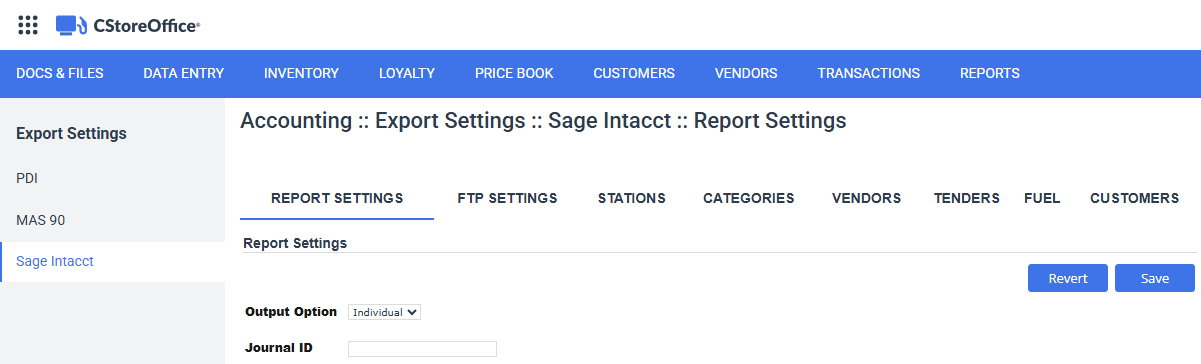
Task: Open the DOCS & FILES menu
Action: (x=60, y=73)
